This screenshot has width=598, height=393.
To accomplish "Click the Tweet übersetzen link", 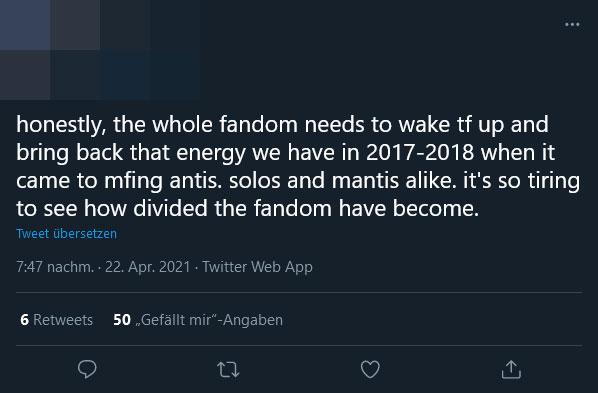I will tap(66, 234).
